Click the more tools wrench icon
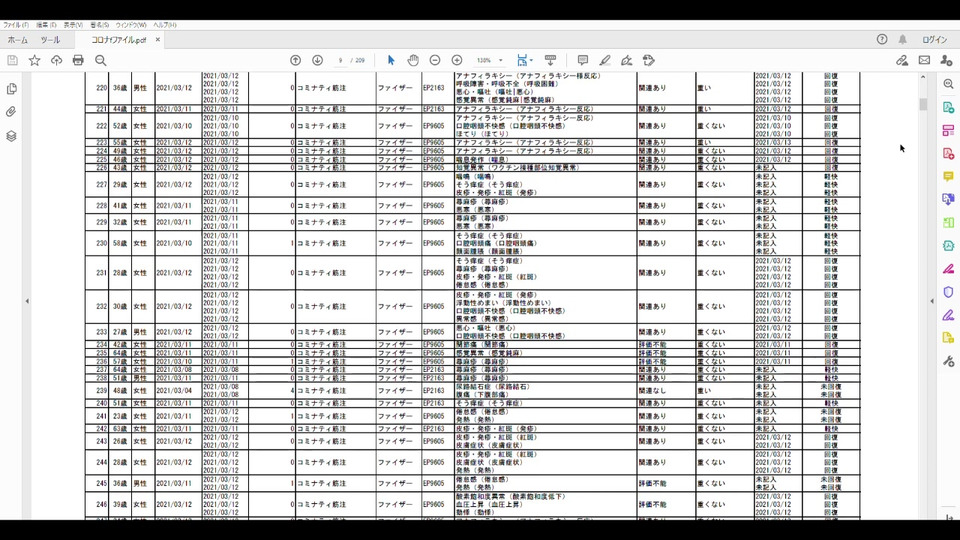 [948, 361]
